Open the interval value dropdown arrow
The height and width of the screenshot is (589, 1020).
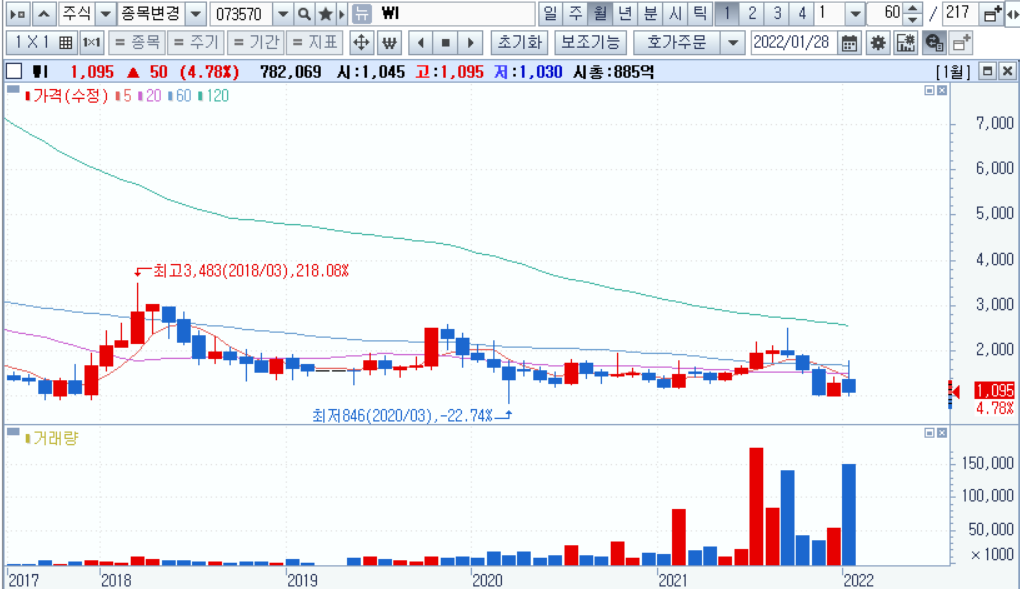tap(855, 14)
